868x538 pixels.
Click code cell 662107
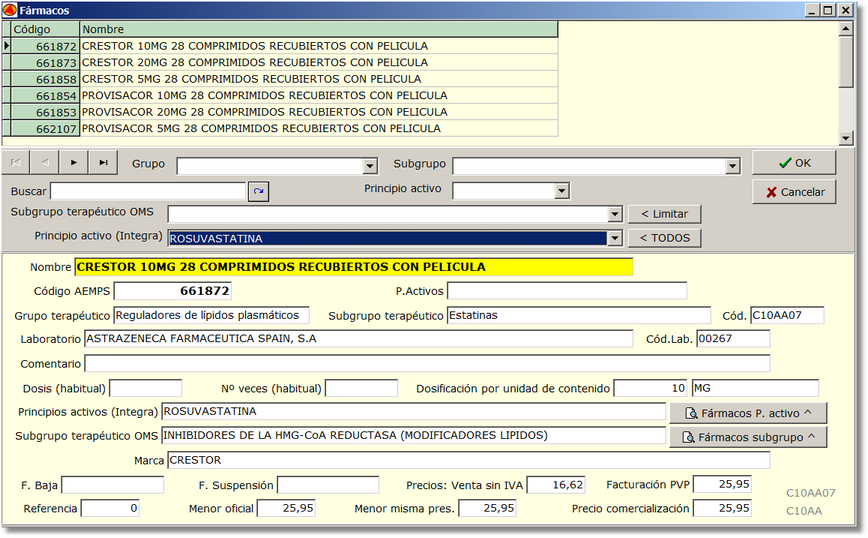tap(45, 128)
